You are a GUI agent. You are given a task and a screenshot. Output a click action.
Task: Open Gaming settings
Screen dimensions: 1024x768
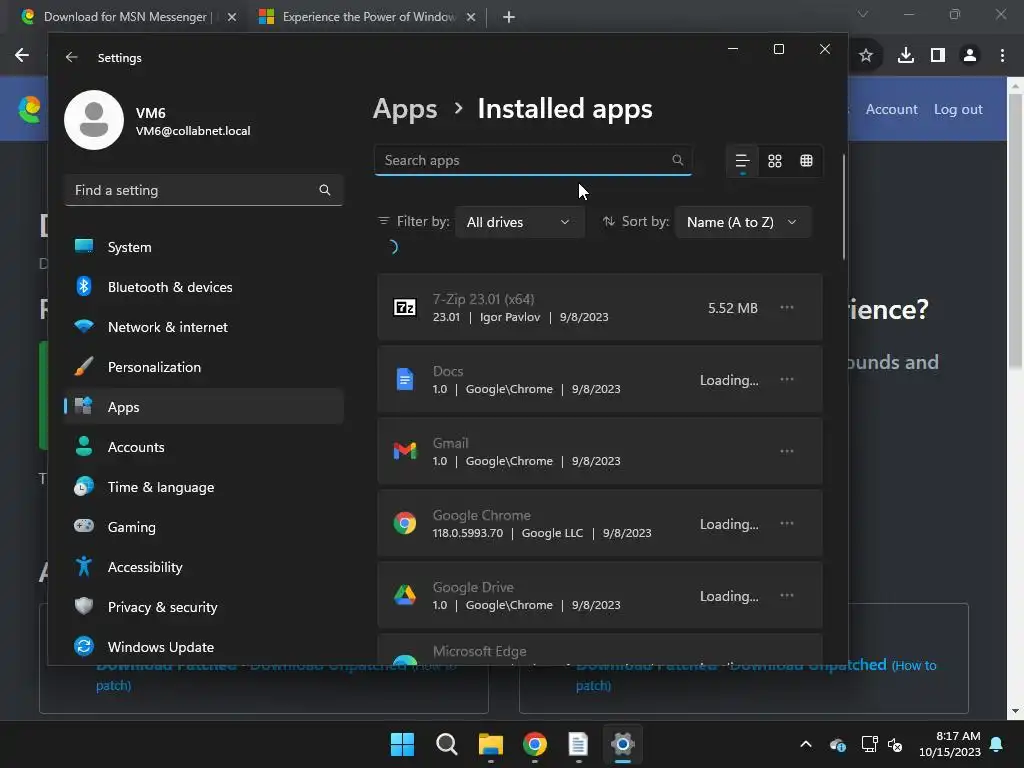pos(204,526)
